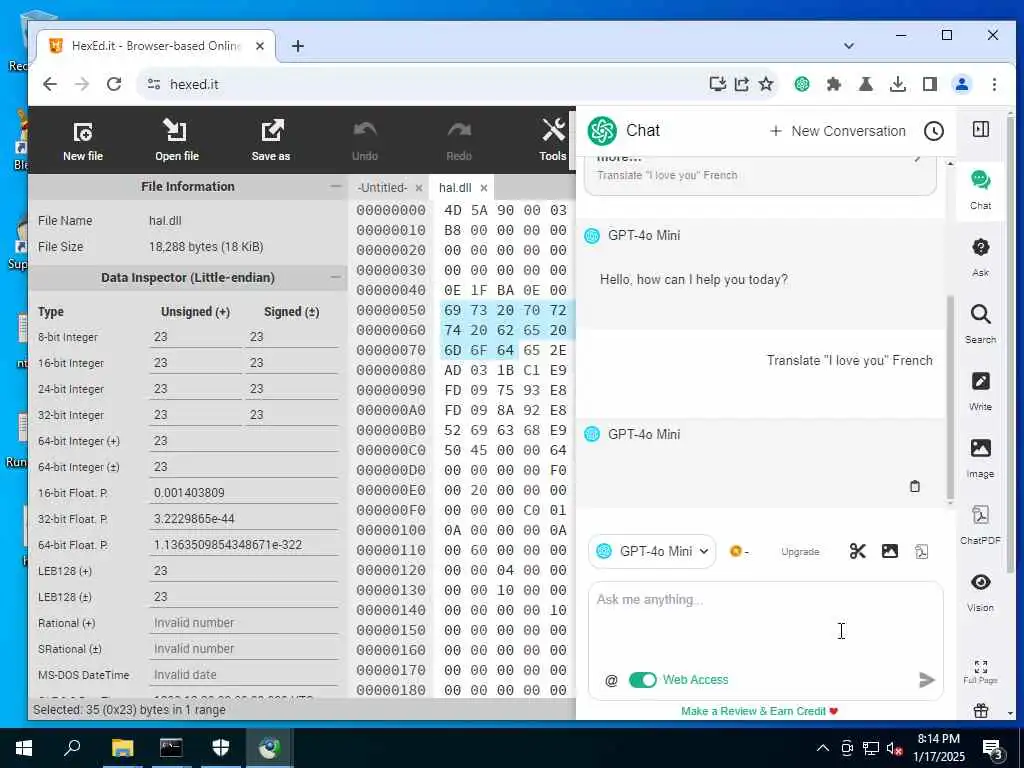Screen dimensions: 1024x768
Task: Start a New Conversation
Action: [837, 131]
